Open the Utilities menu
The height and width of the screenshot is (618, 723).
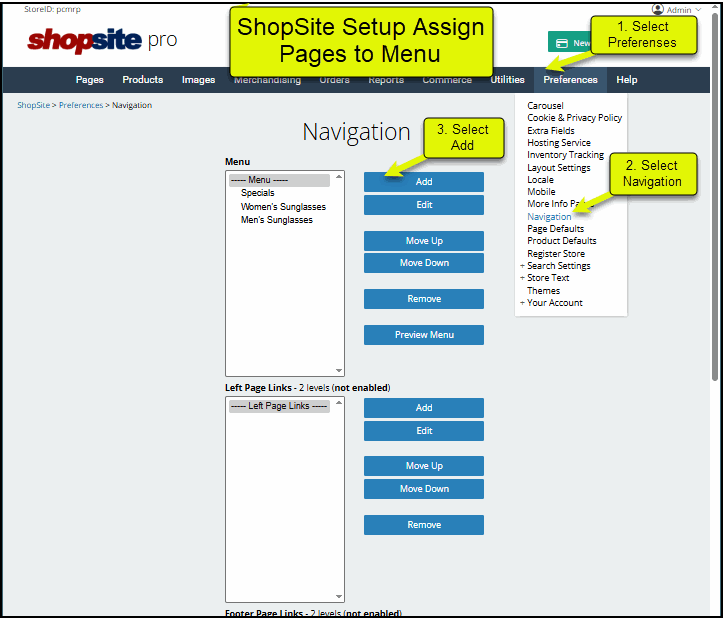pyautogui.click(x=507, y=80)
